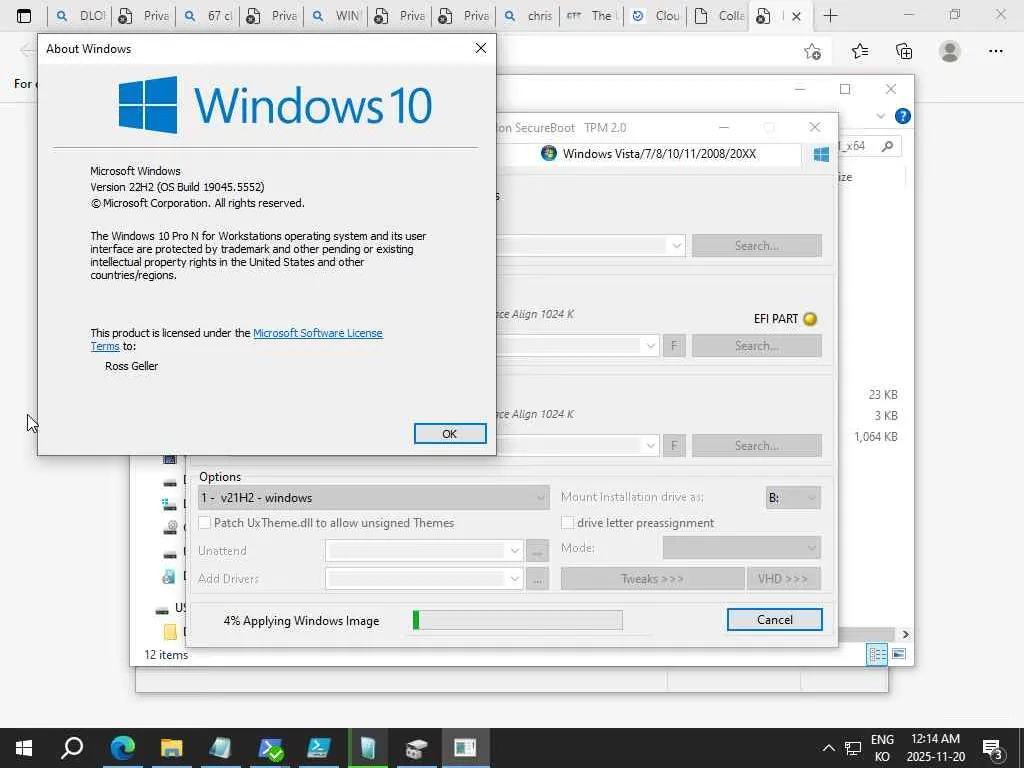This screenshot has width=1024, height=768.
Task: Click the VHD >>> button
Action: tap(783, 579)
